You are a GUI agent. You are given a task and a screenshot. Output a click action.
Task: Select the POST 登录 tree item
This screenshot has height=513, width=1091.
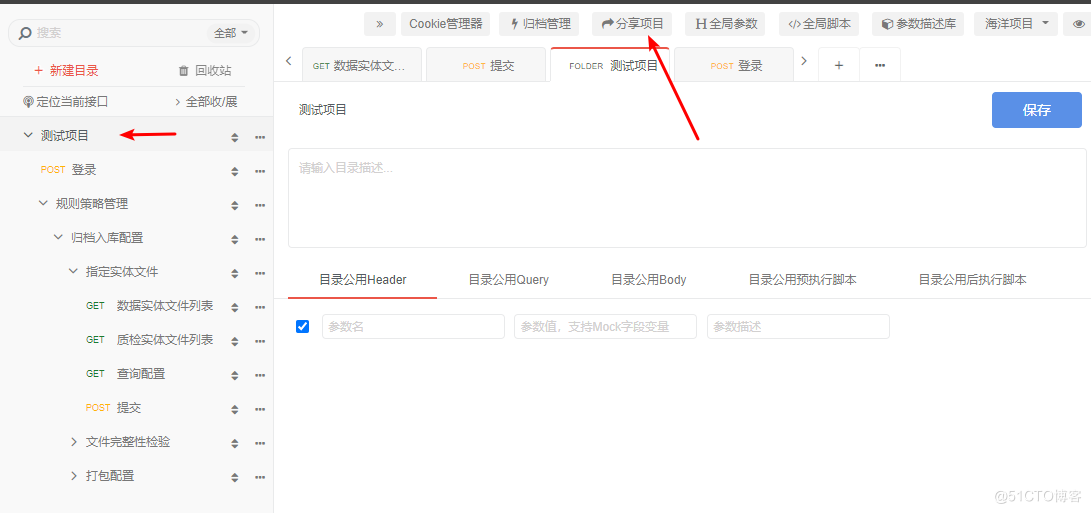[x=68, y=170]
